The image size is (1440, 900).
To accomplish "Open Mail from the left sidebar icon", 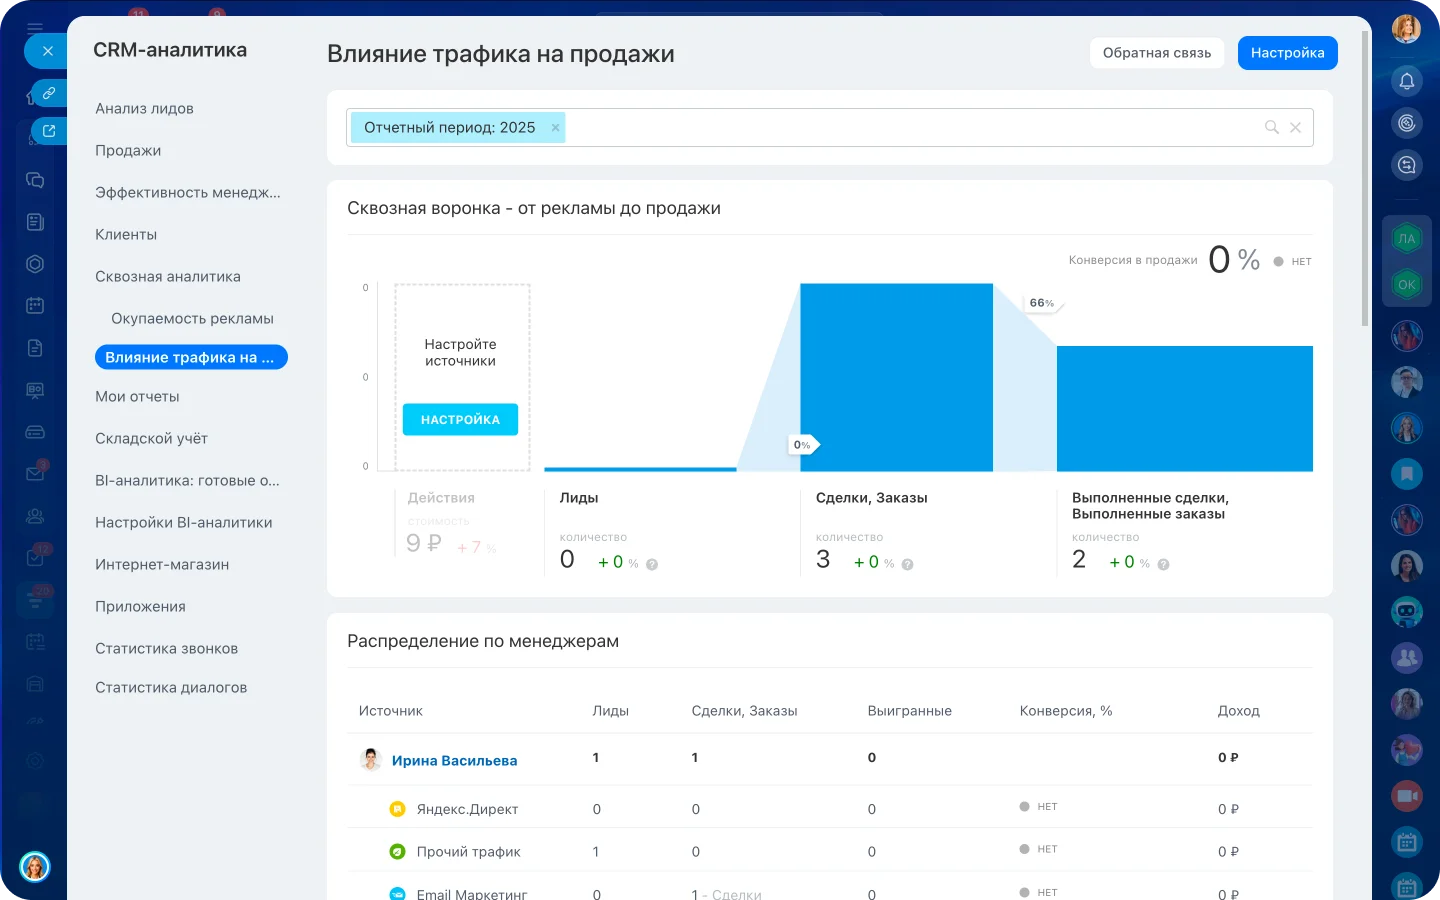I will coord(35,472).
